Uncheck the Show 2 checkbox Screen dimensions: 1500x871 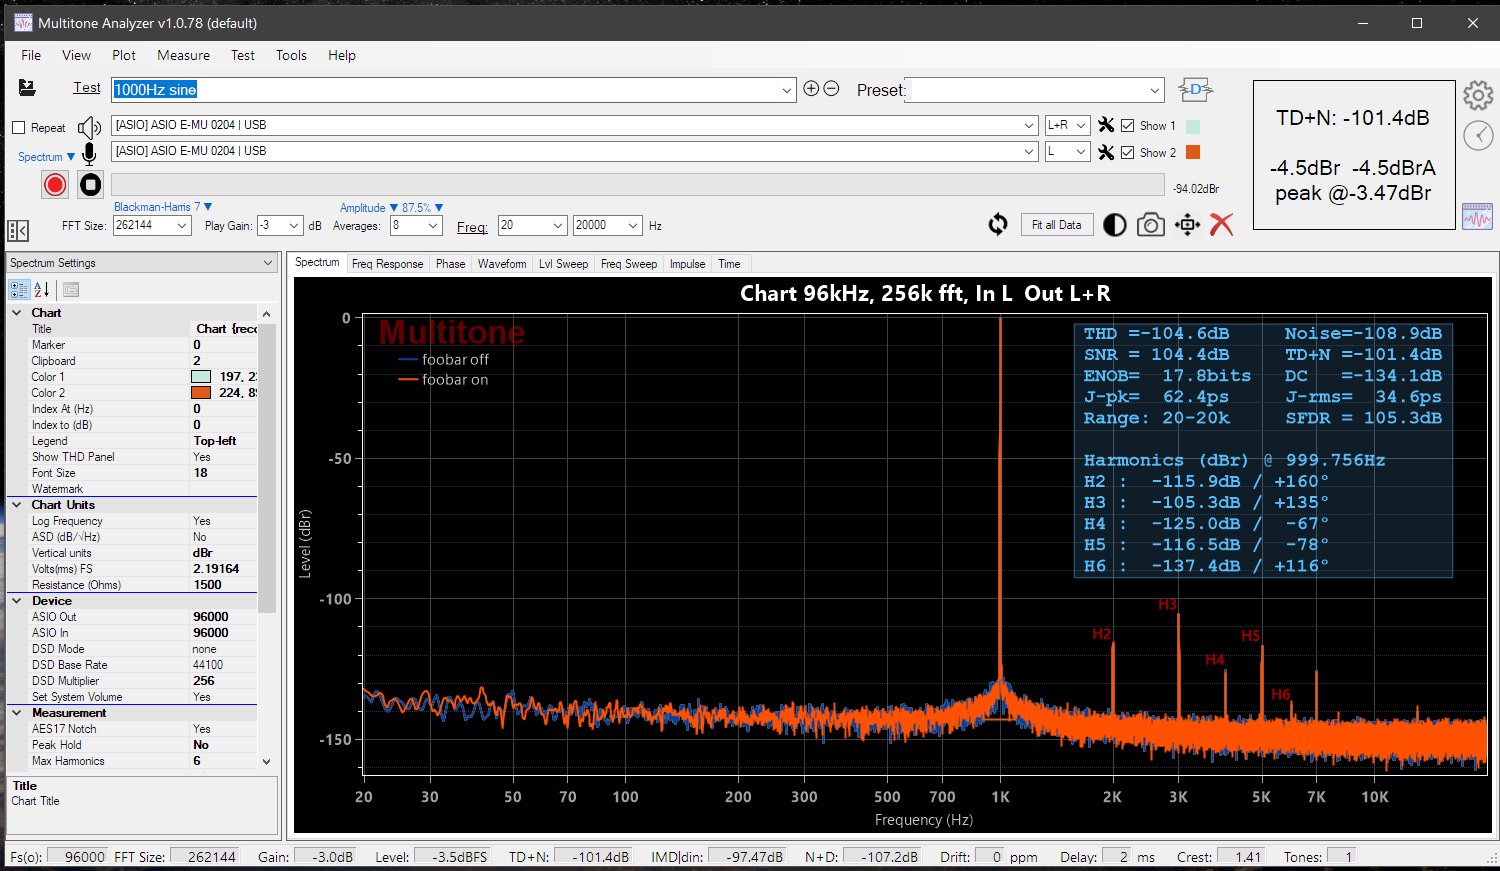[x=1128, y=152]
